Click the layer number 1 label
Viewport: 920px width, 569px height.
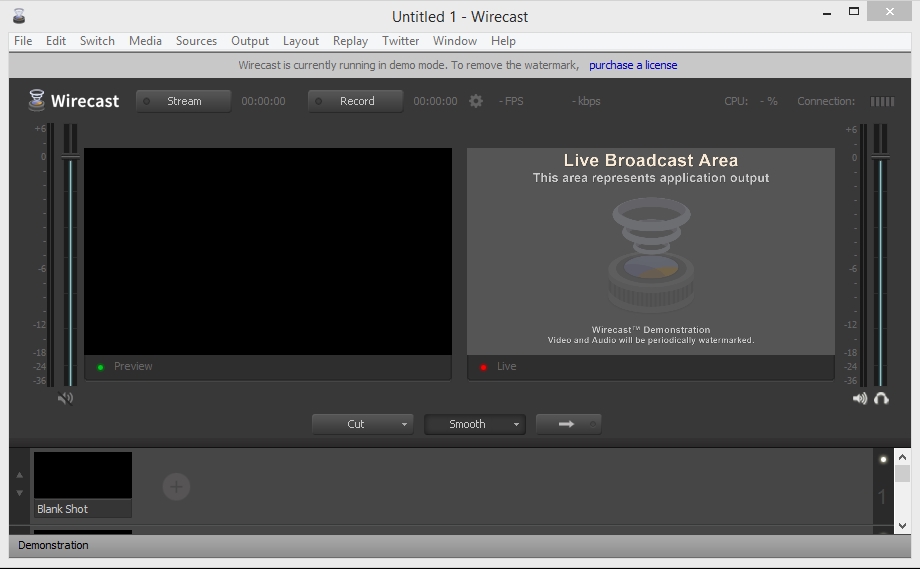[x=882, y=497]
